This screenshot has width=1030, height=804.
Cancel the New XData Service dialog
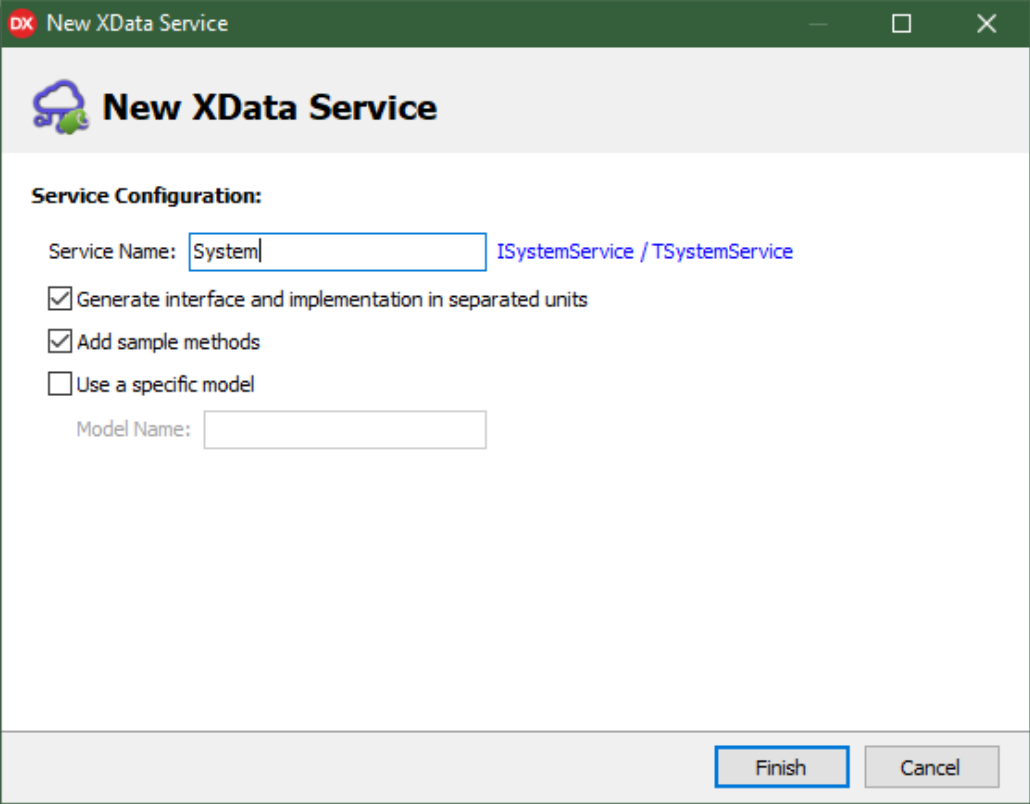[x=931, y=767]
